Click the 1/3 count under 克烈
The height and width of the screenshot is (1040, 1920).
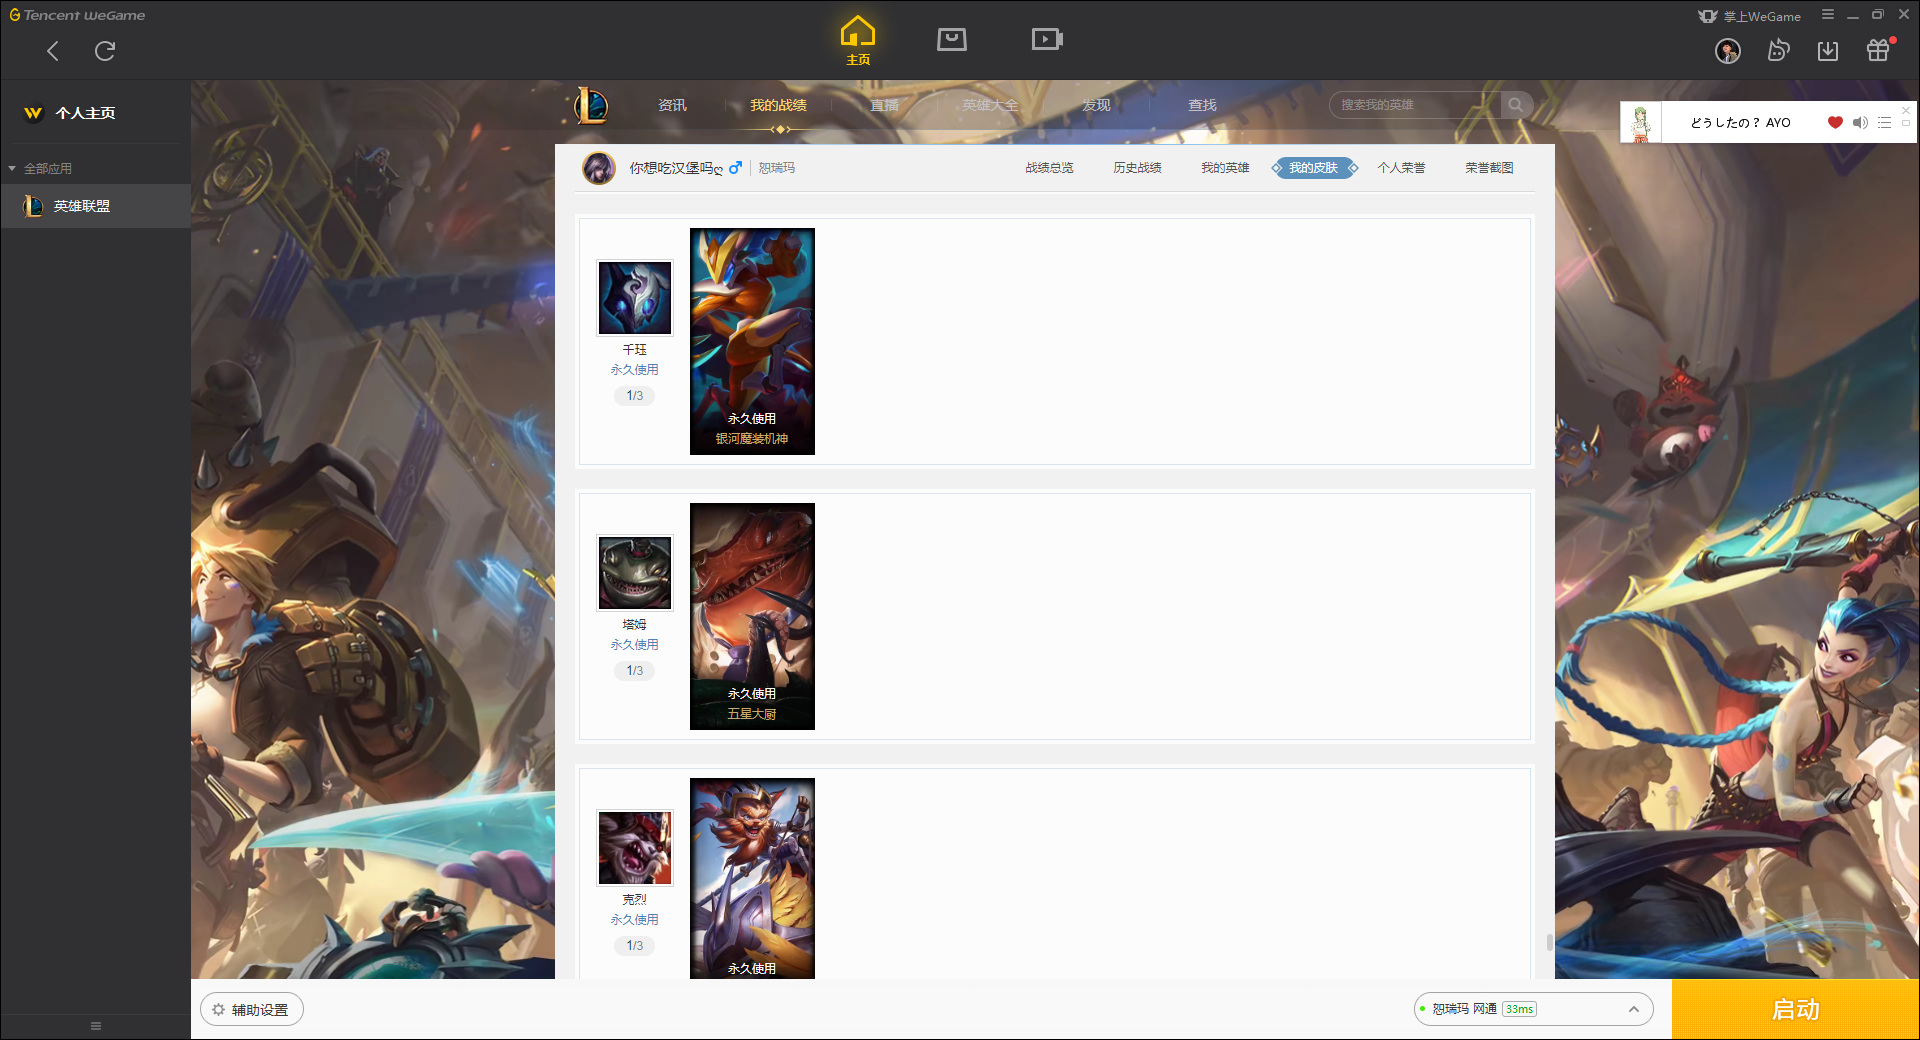[x=635, y=946]
